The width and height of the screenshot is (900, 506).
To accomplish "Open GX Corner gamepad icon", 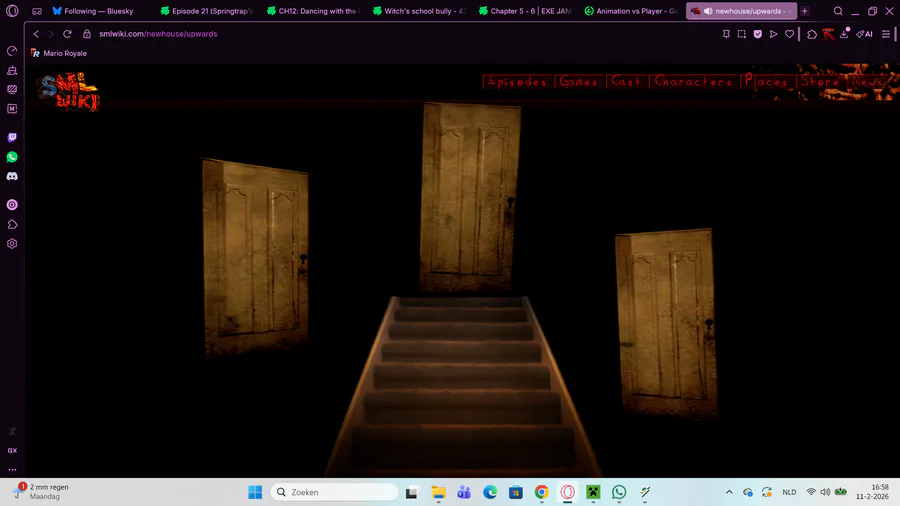I will pyautogui.click(x=37, y=11).
